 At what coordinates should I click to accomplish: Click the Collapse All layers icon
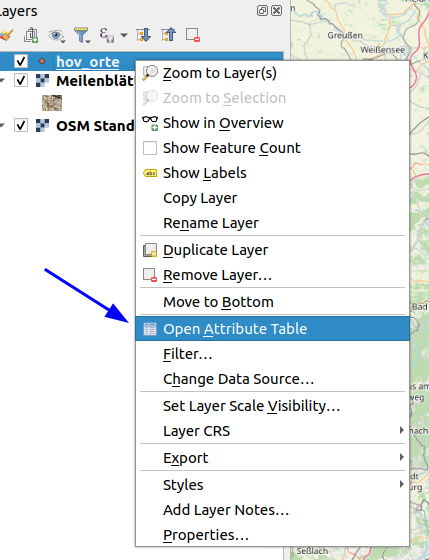pyautogui.click(x=169, y=35)
